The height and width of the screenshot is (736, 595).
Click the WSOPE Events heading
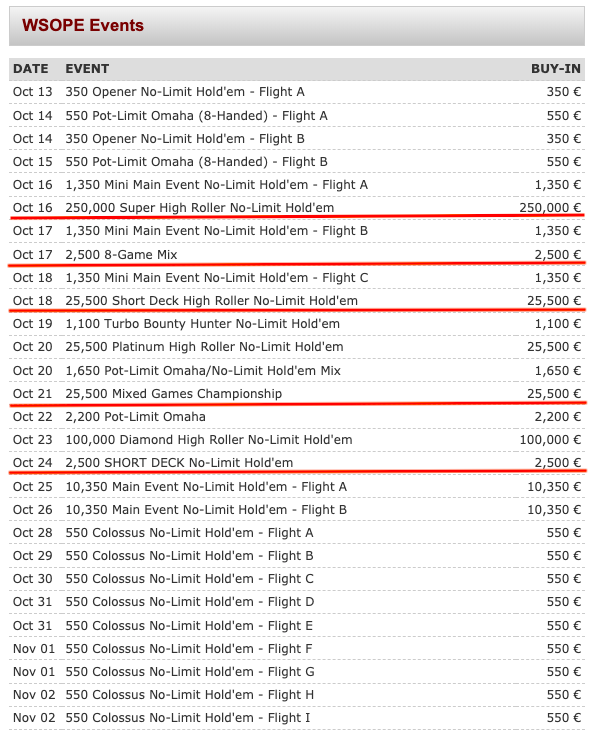click(83, 25)
